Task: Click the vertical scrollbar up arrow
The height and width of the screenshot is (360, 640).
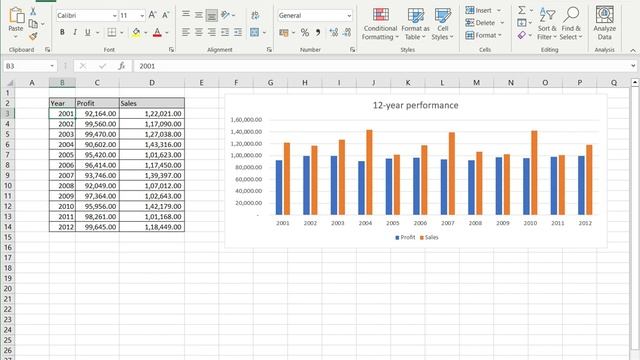Action: [635, 82]
